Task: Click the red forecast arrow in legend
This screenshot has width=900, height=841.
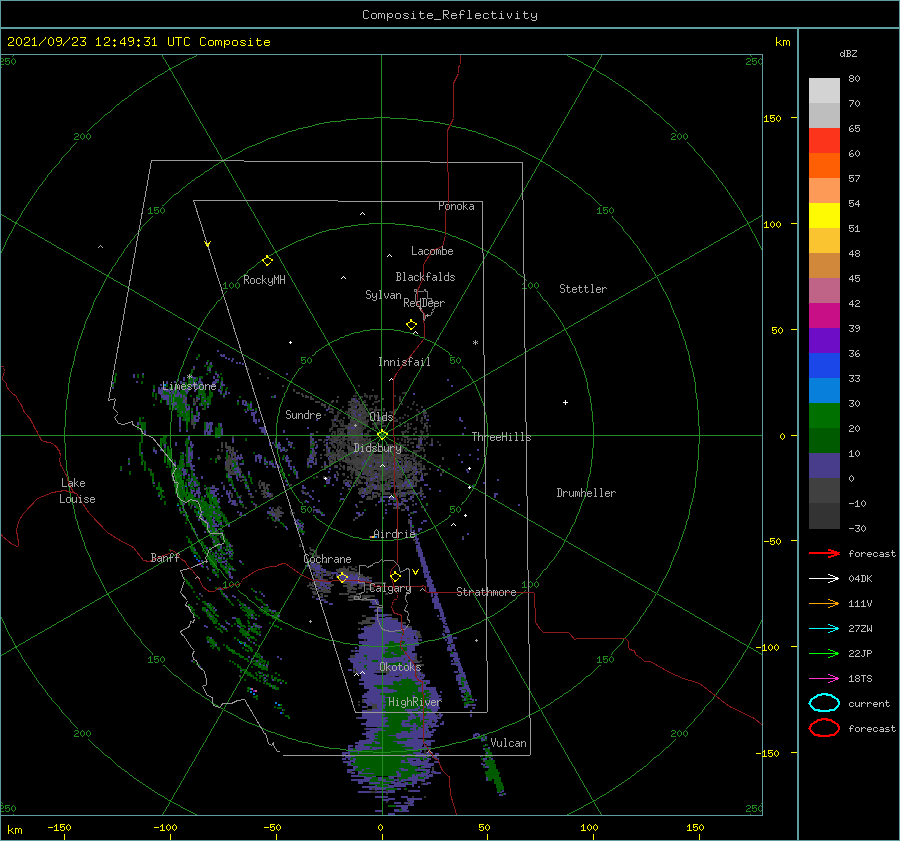Action: coord(824,553)
